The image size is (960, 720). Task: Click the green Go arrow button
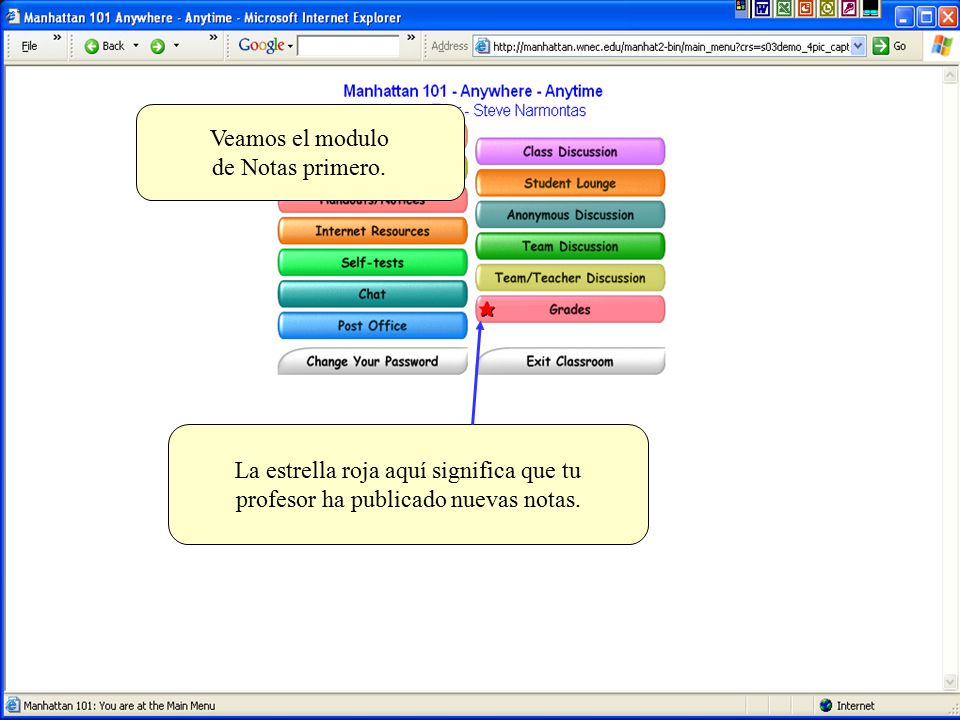click(x=880, y=46)
